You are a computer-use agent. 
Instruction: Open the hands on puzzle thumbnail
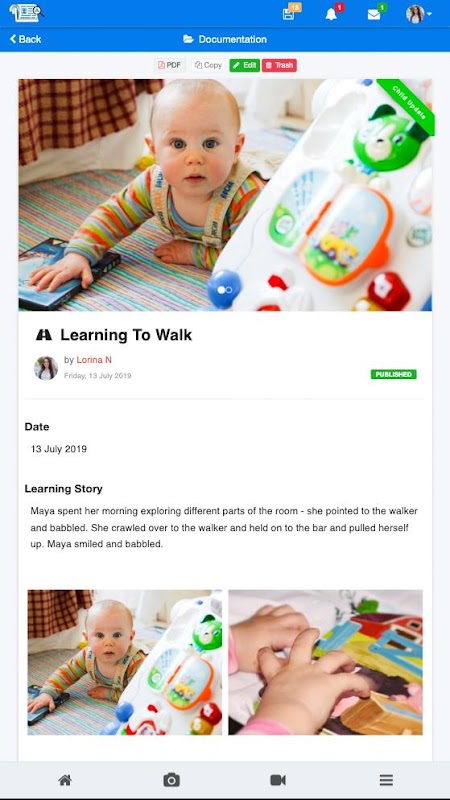coord(326,662)
